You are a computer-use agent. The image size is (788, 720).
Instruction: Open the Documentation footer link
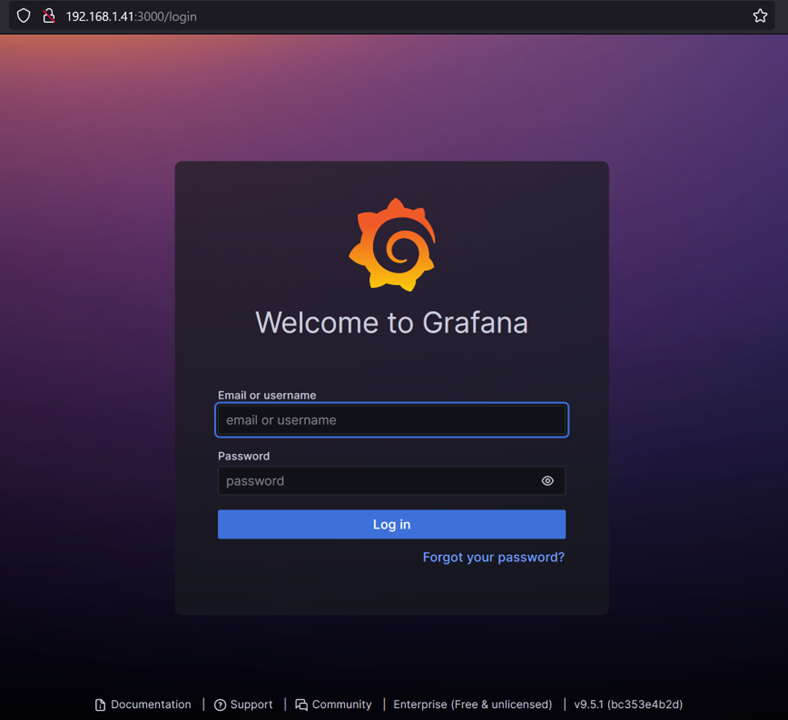click(143, 704)
